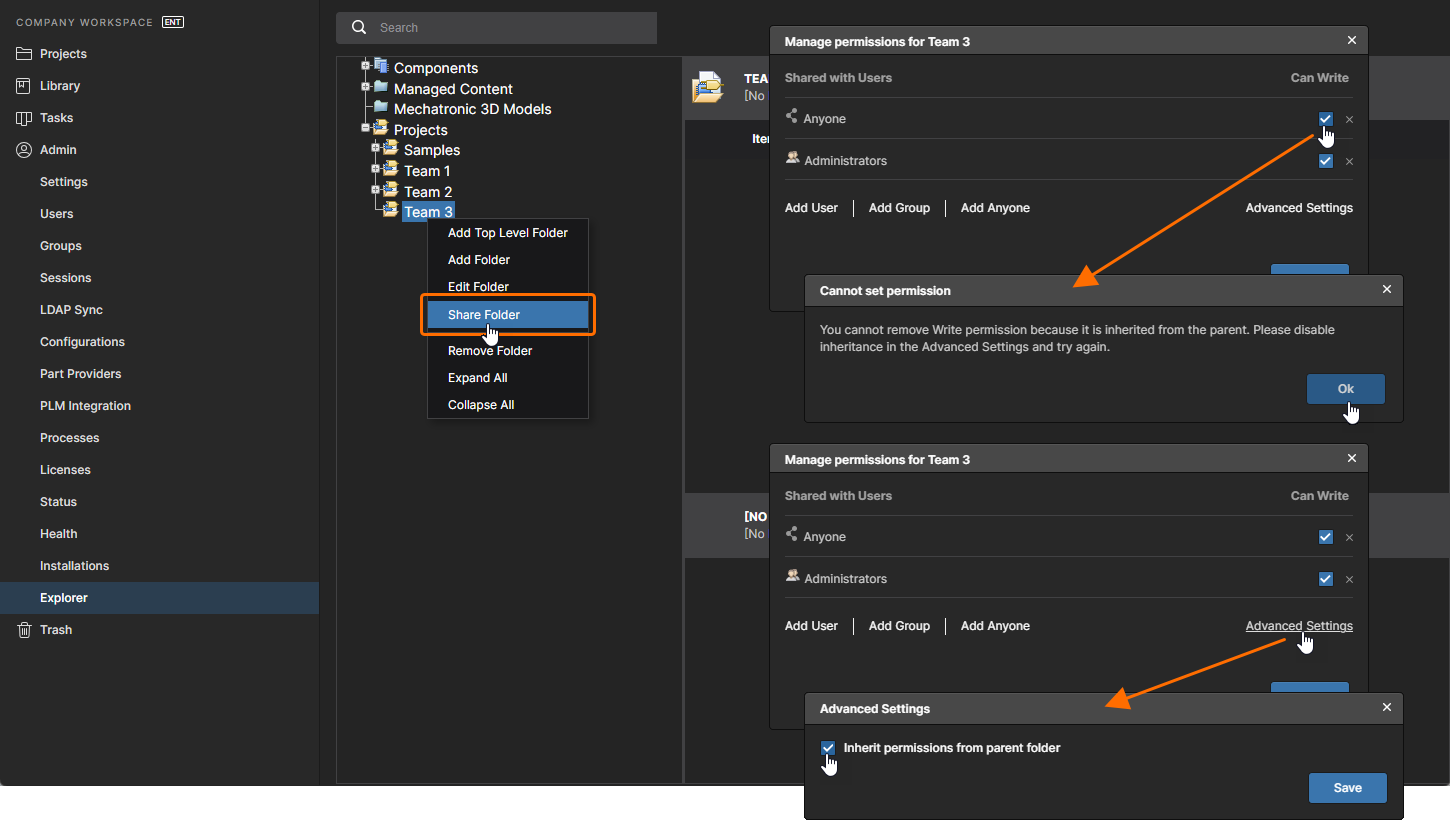Select the Team 3 tree label
The image size is (1450, 820).
pos(428,212)
